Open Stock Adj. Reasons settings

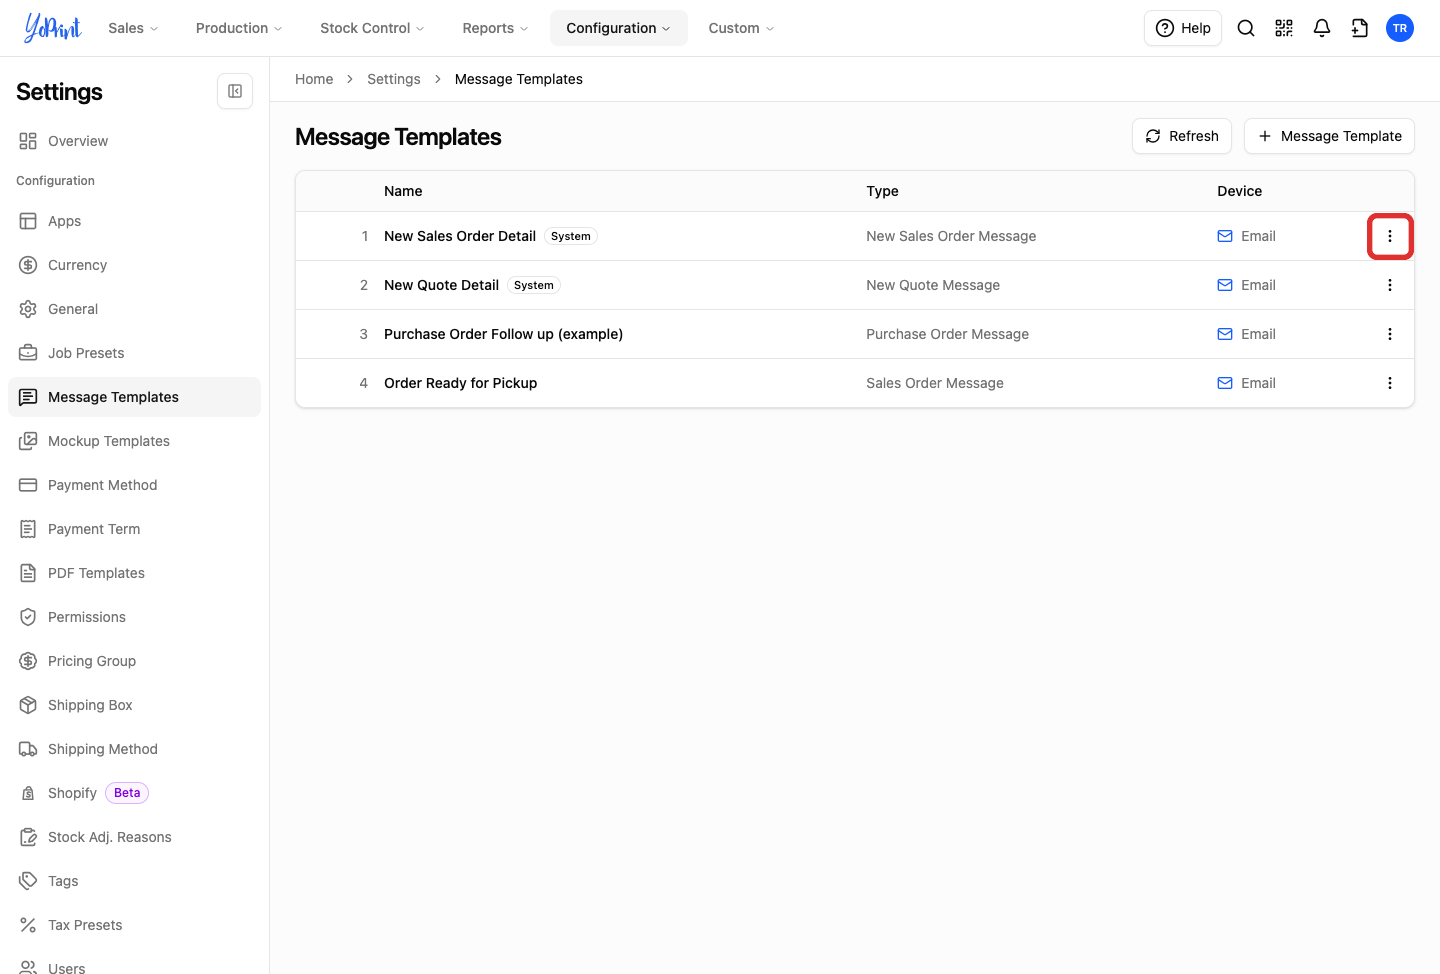click(134, 837)
